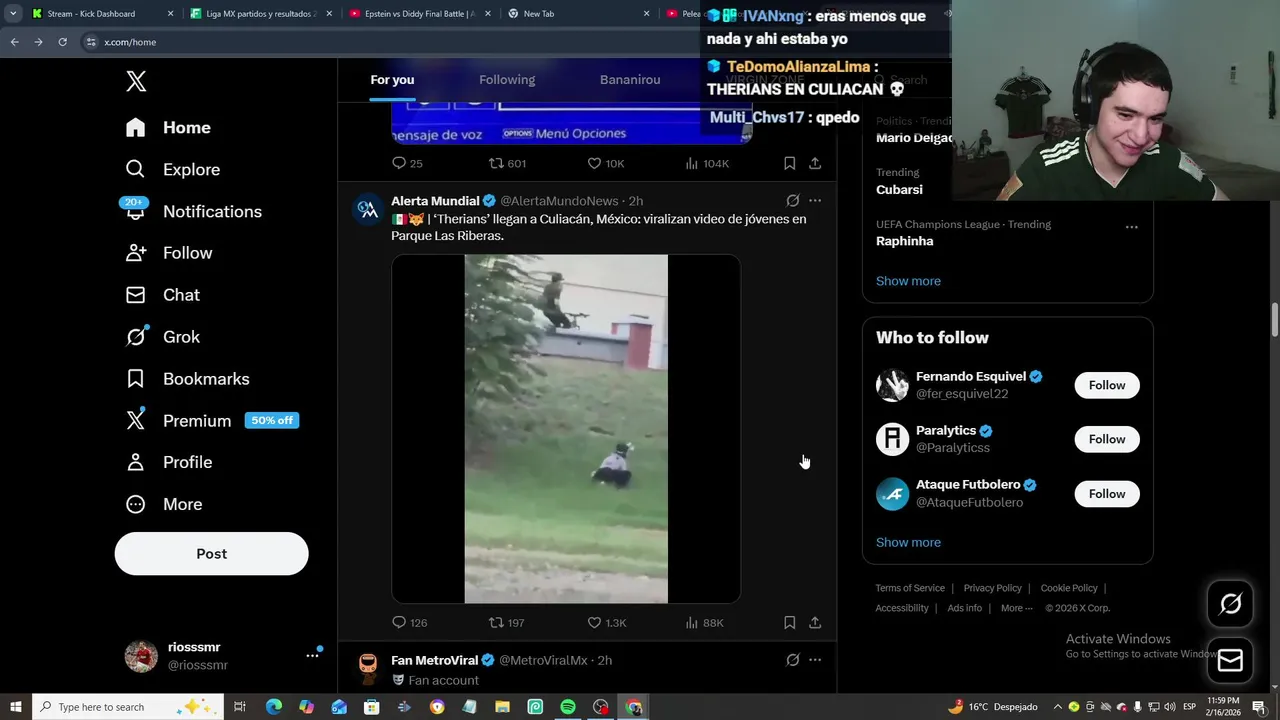Switch to the Following tab
1280x720 pixels.
click(507, 80)
